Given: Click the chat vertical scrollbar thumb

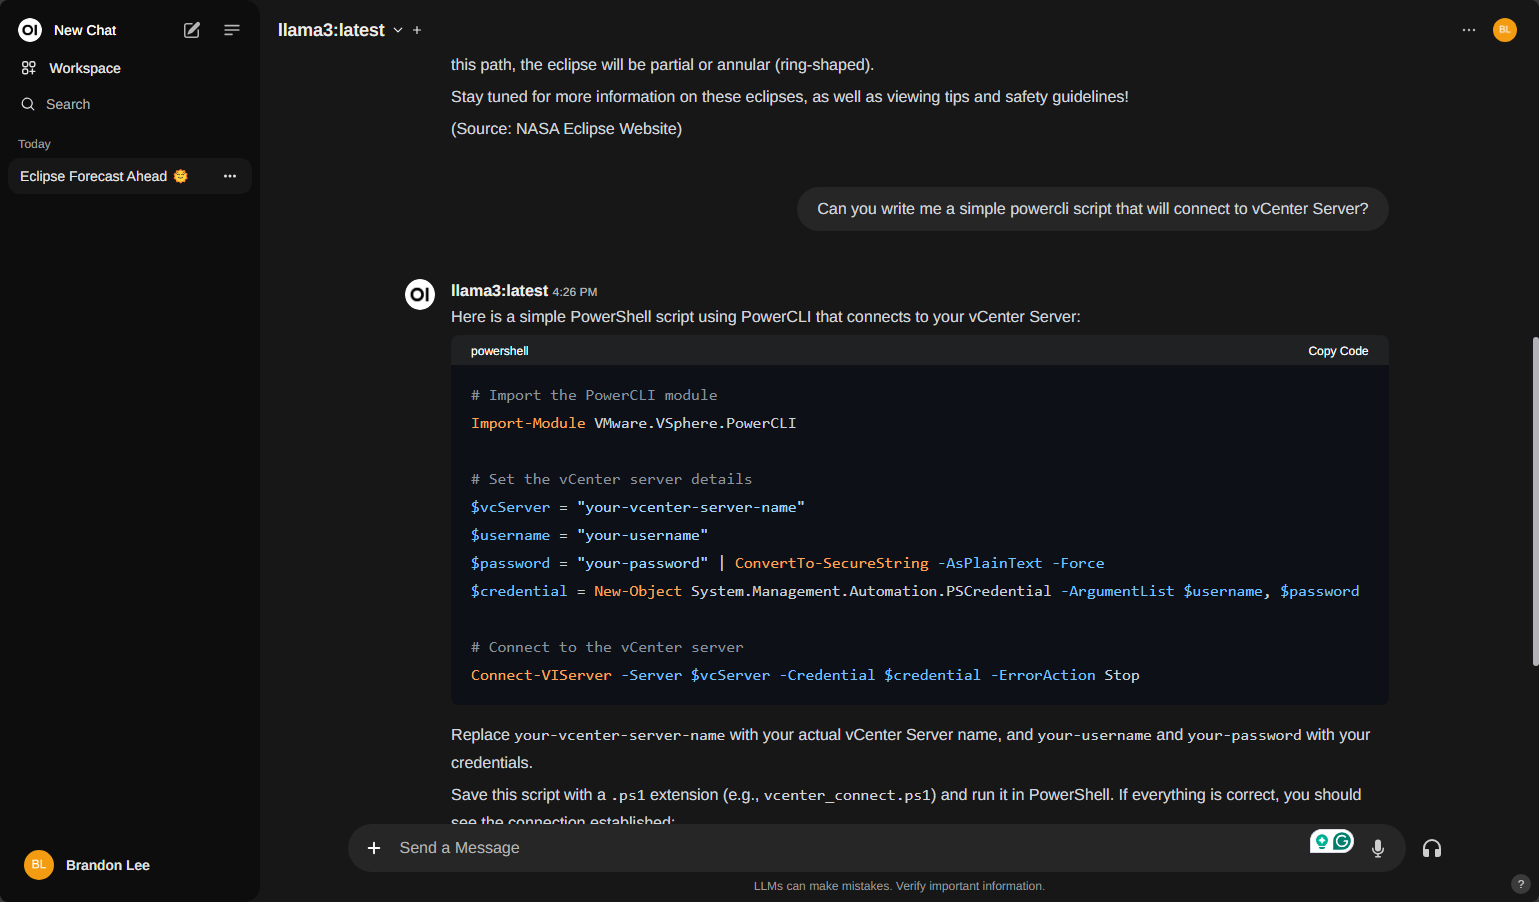Looking at the screenshot, I should (1535, 500).
